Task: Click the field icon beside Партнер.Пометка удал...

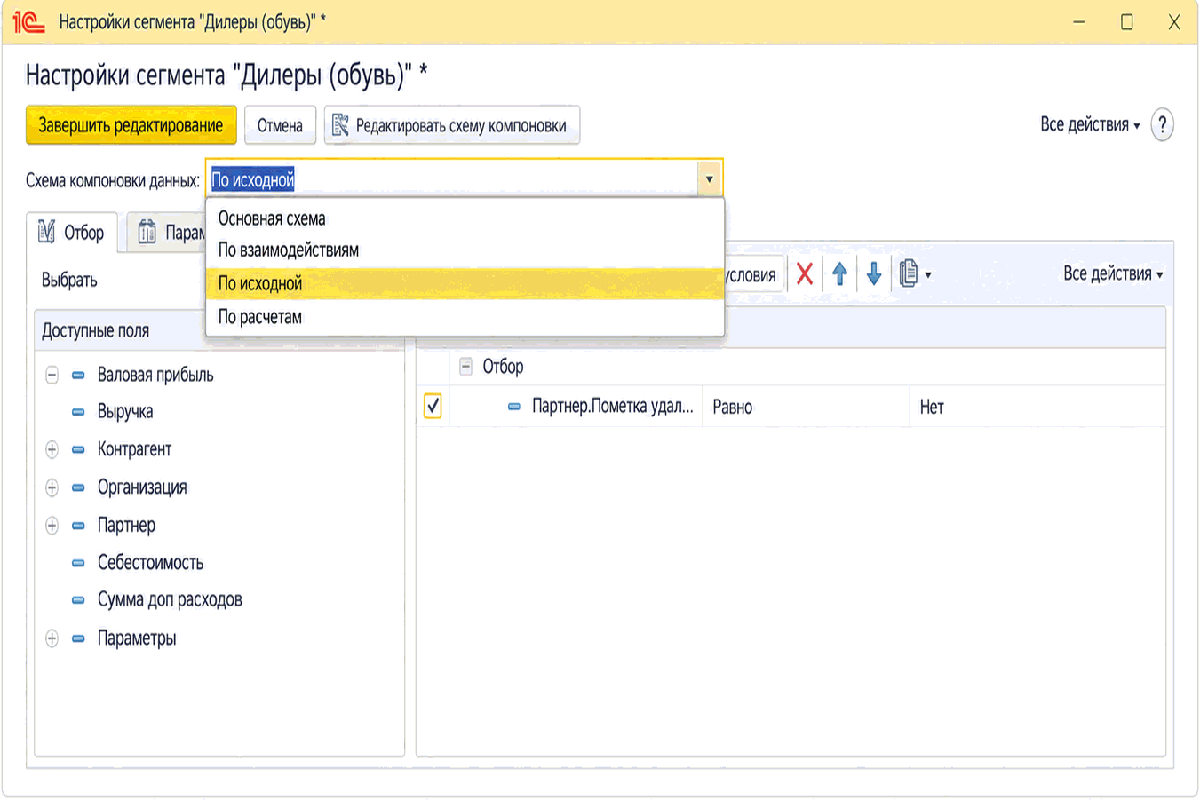Action: click(515, 407)
